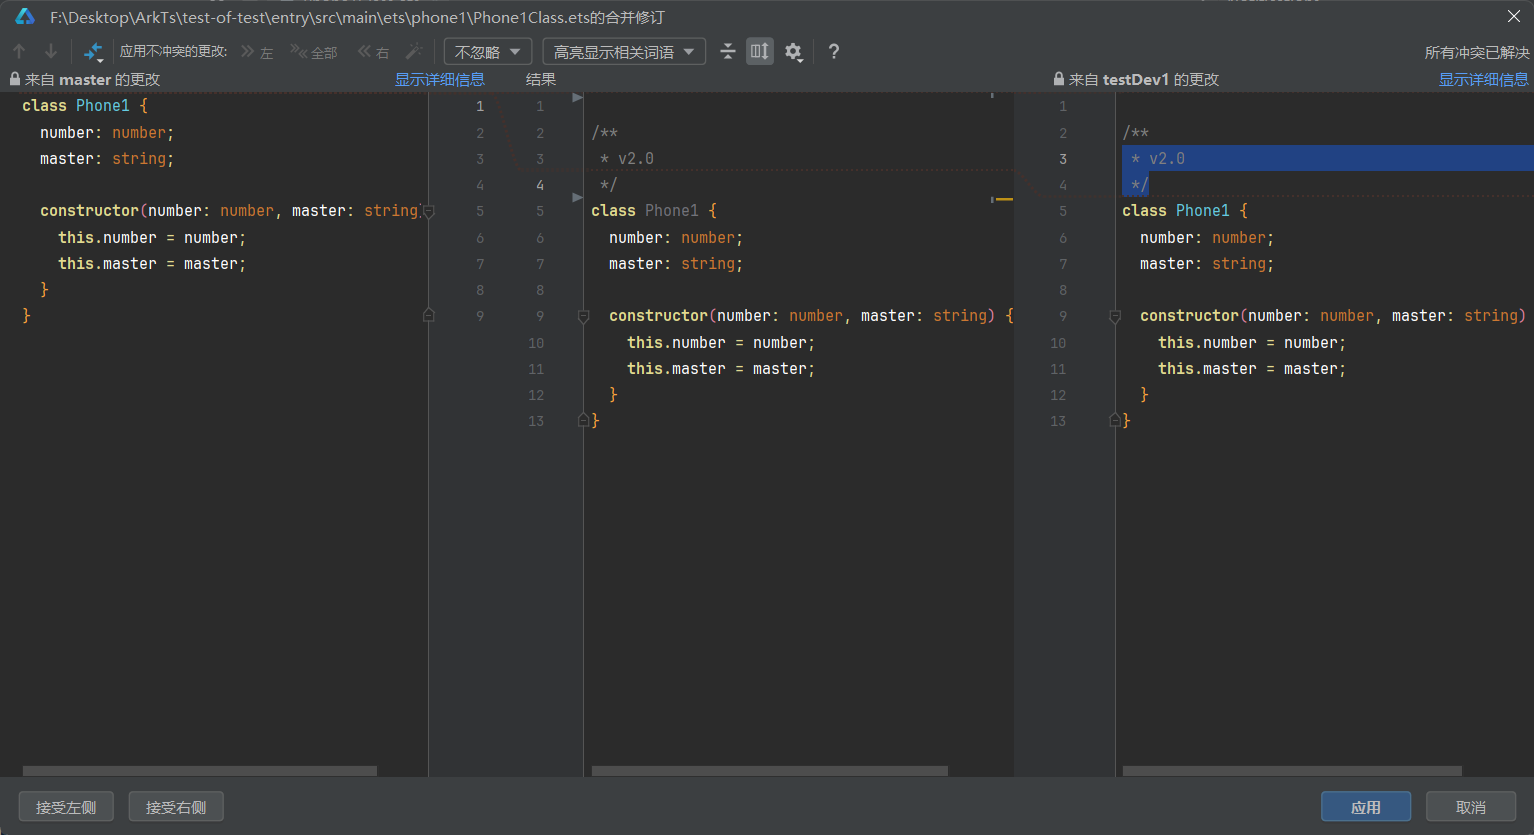Click the 结果 result pane label
The image size is (1534, 835).
tap(541, 80)
